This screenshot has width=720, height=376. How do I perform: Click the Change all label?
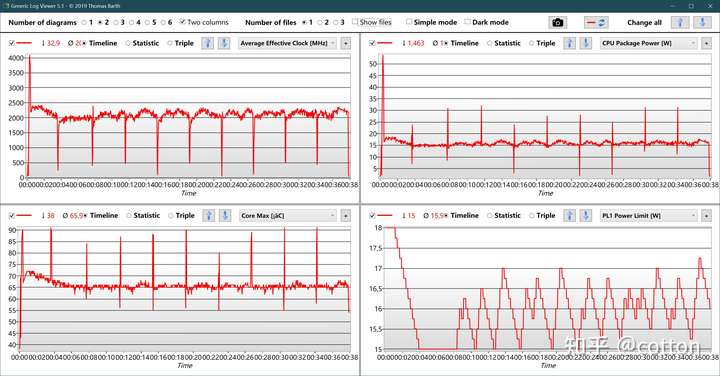click(x=644, y=22)
